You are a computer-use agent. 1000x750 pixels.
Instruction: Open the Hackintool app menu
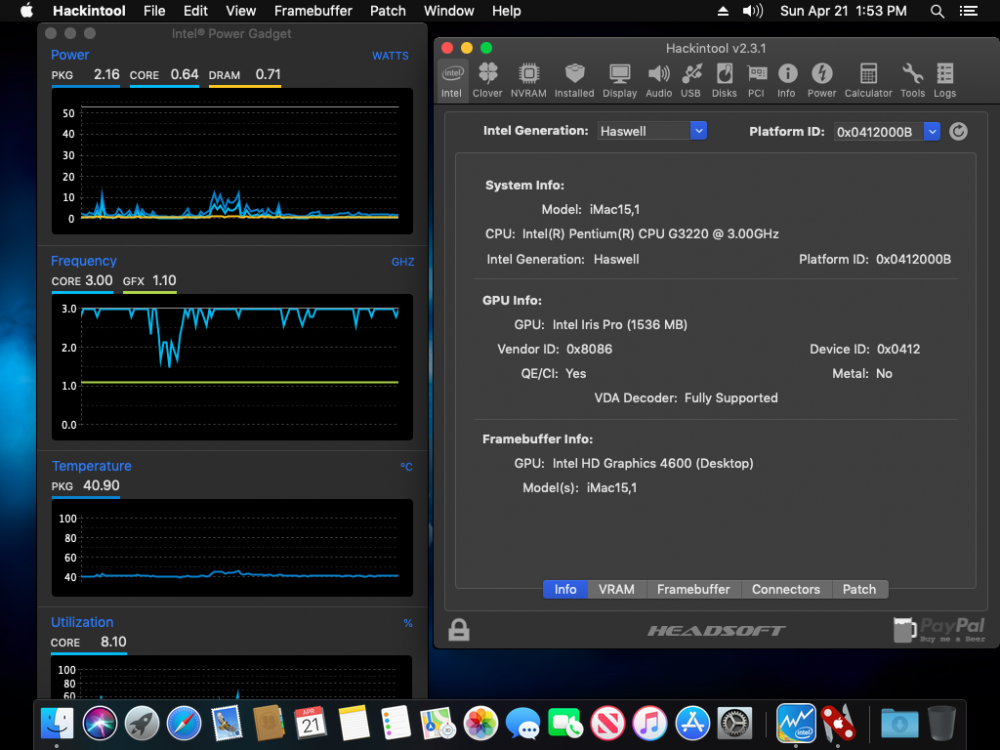89,11
